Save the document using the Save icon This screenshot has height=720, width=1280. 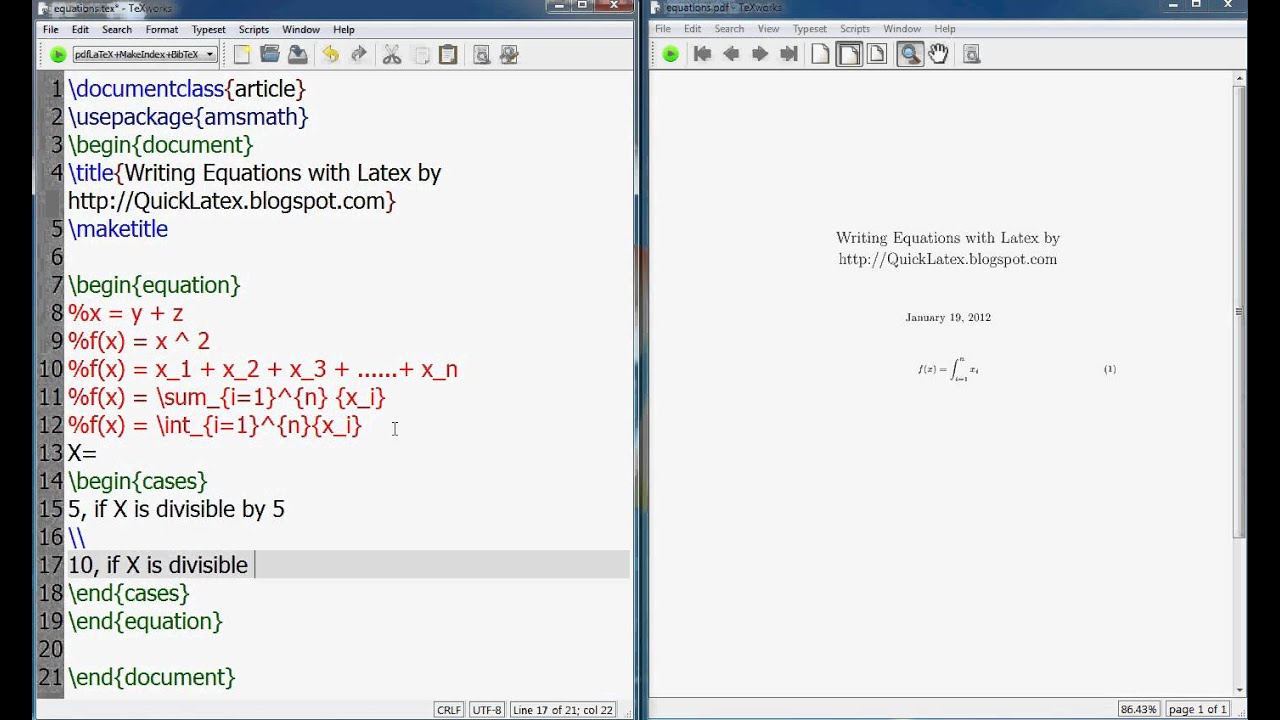point(298,54)
